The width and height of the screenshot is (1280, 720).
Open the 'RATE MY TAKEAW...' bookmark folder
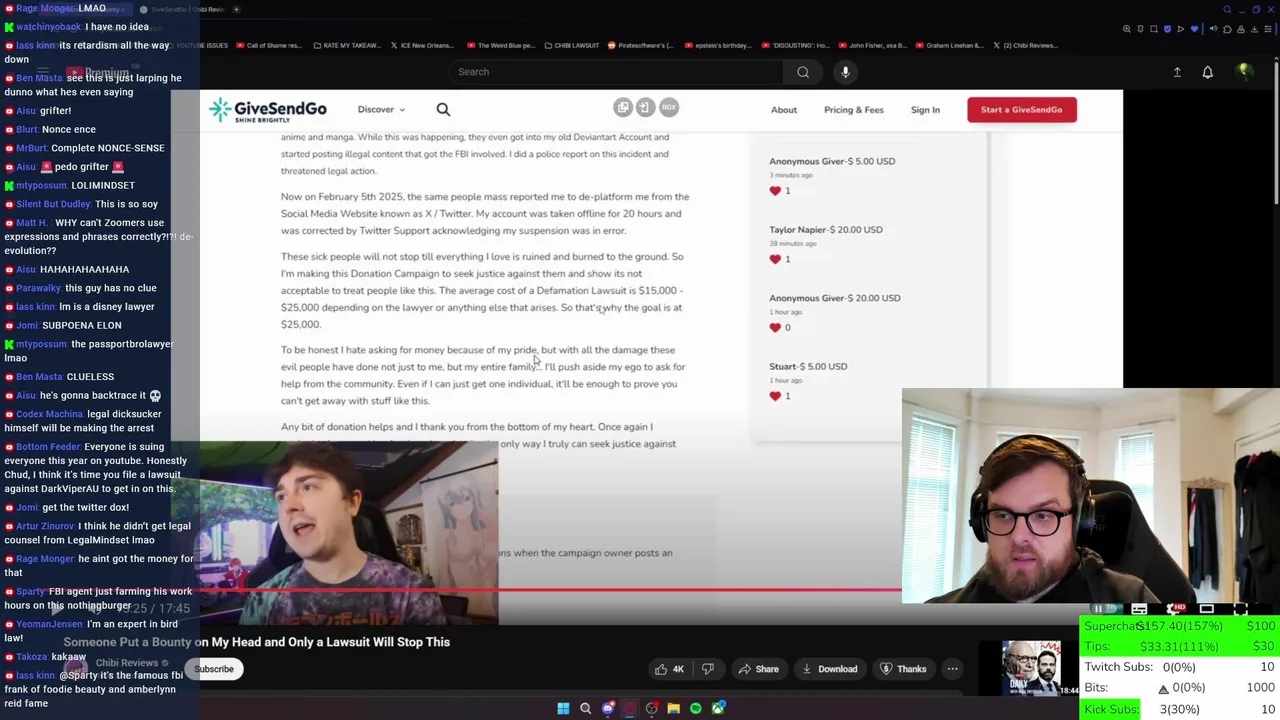point(349,45)
